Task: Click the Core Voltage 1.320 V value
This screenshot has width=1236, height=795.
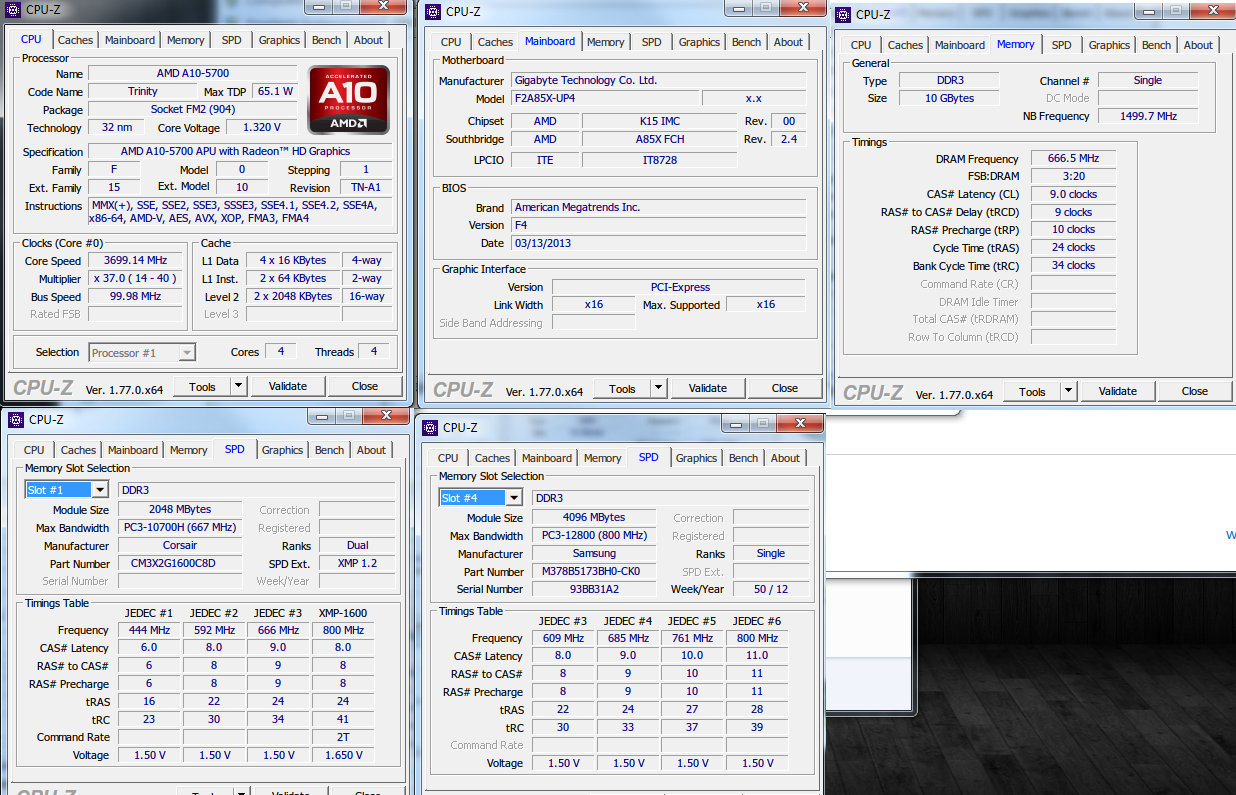Action: click(x=262, y=128)
